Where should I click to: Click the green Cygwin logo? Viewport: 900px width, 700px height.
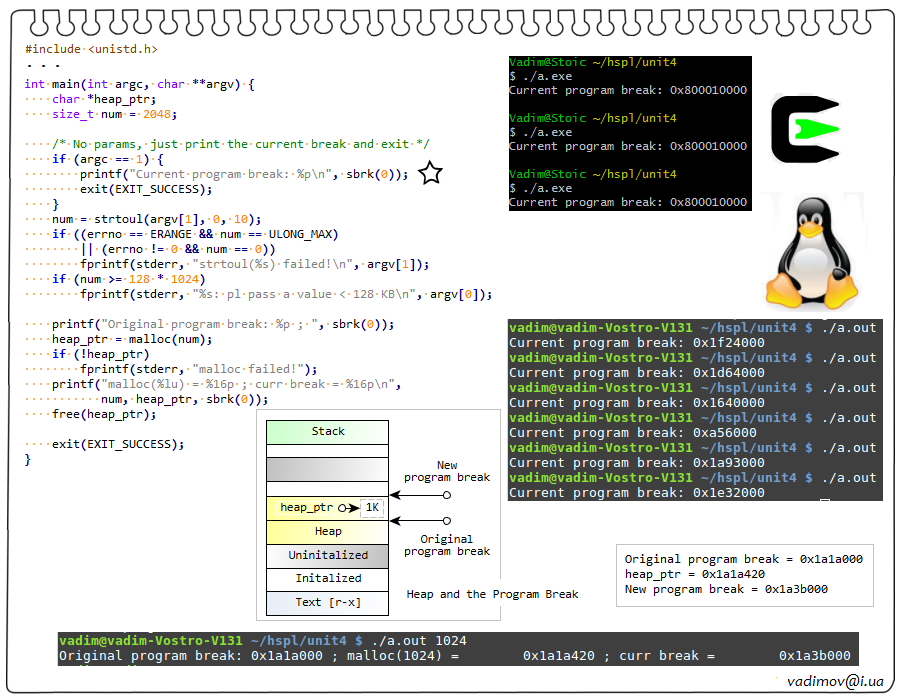coord(805,129)
